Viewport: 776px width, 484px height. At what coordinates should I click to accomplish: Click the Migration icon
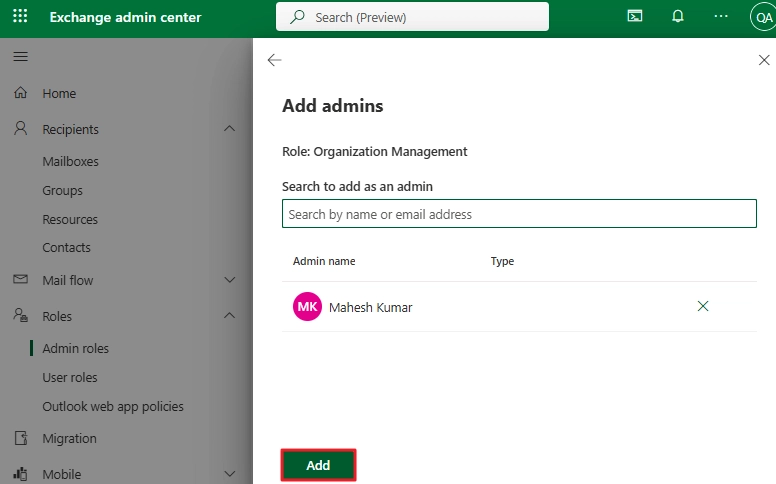21,438
